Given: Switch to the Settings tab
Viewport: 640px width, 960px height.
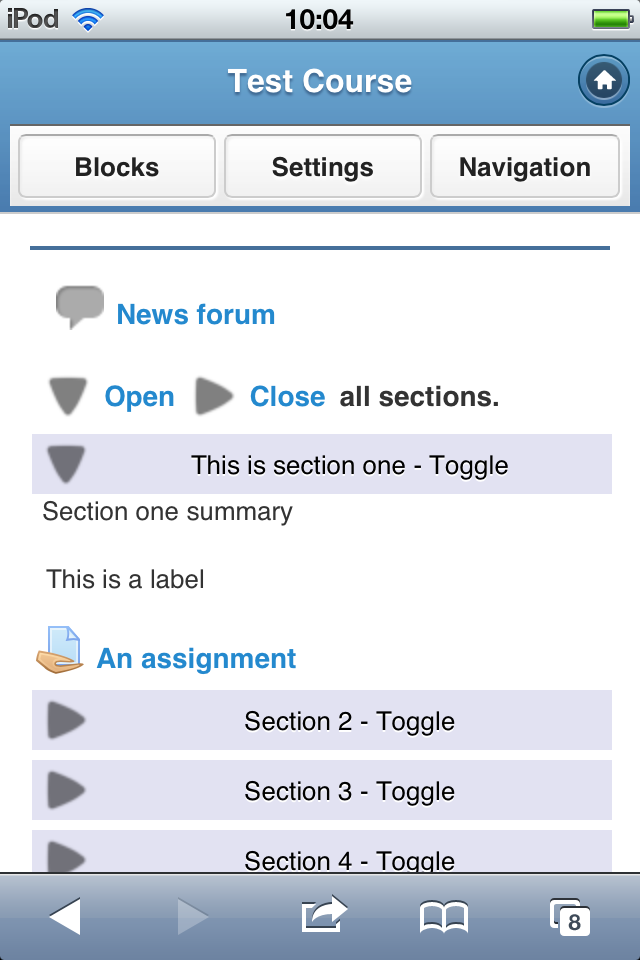Looking at the screenshot, I should click(x=323, y=167).
